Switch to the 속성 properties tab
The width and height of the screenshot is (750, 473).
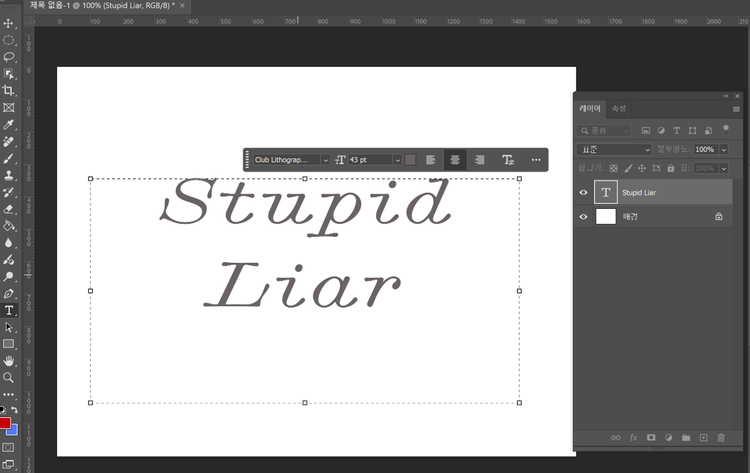[619, 108]
